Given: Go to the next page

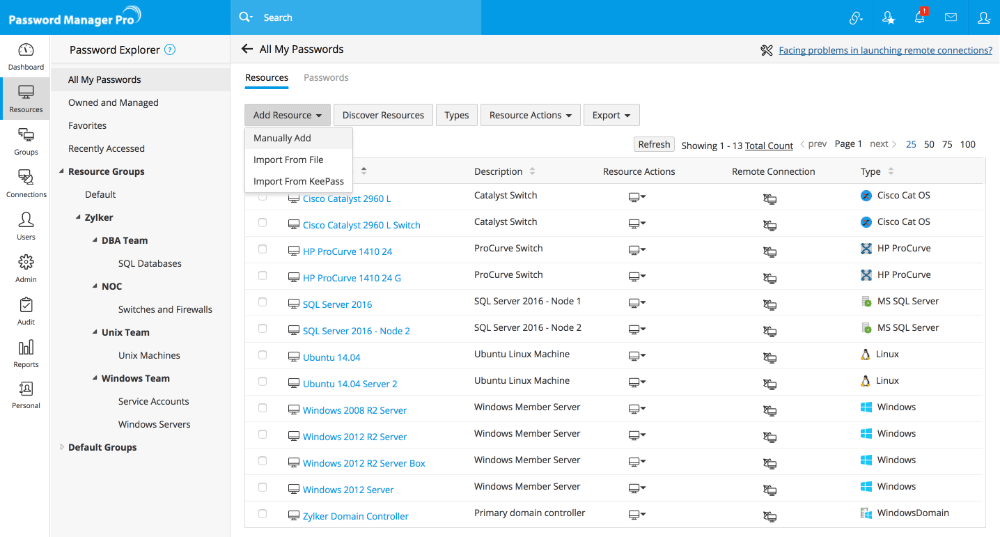Looking at the screenshot, I should click(883, 144).
